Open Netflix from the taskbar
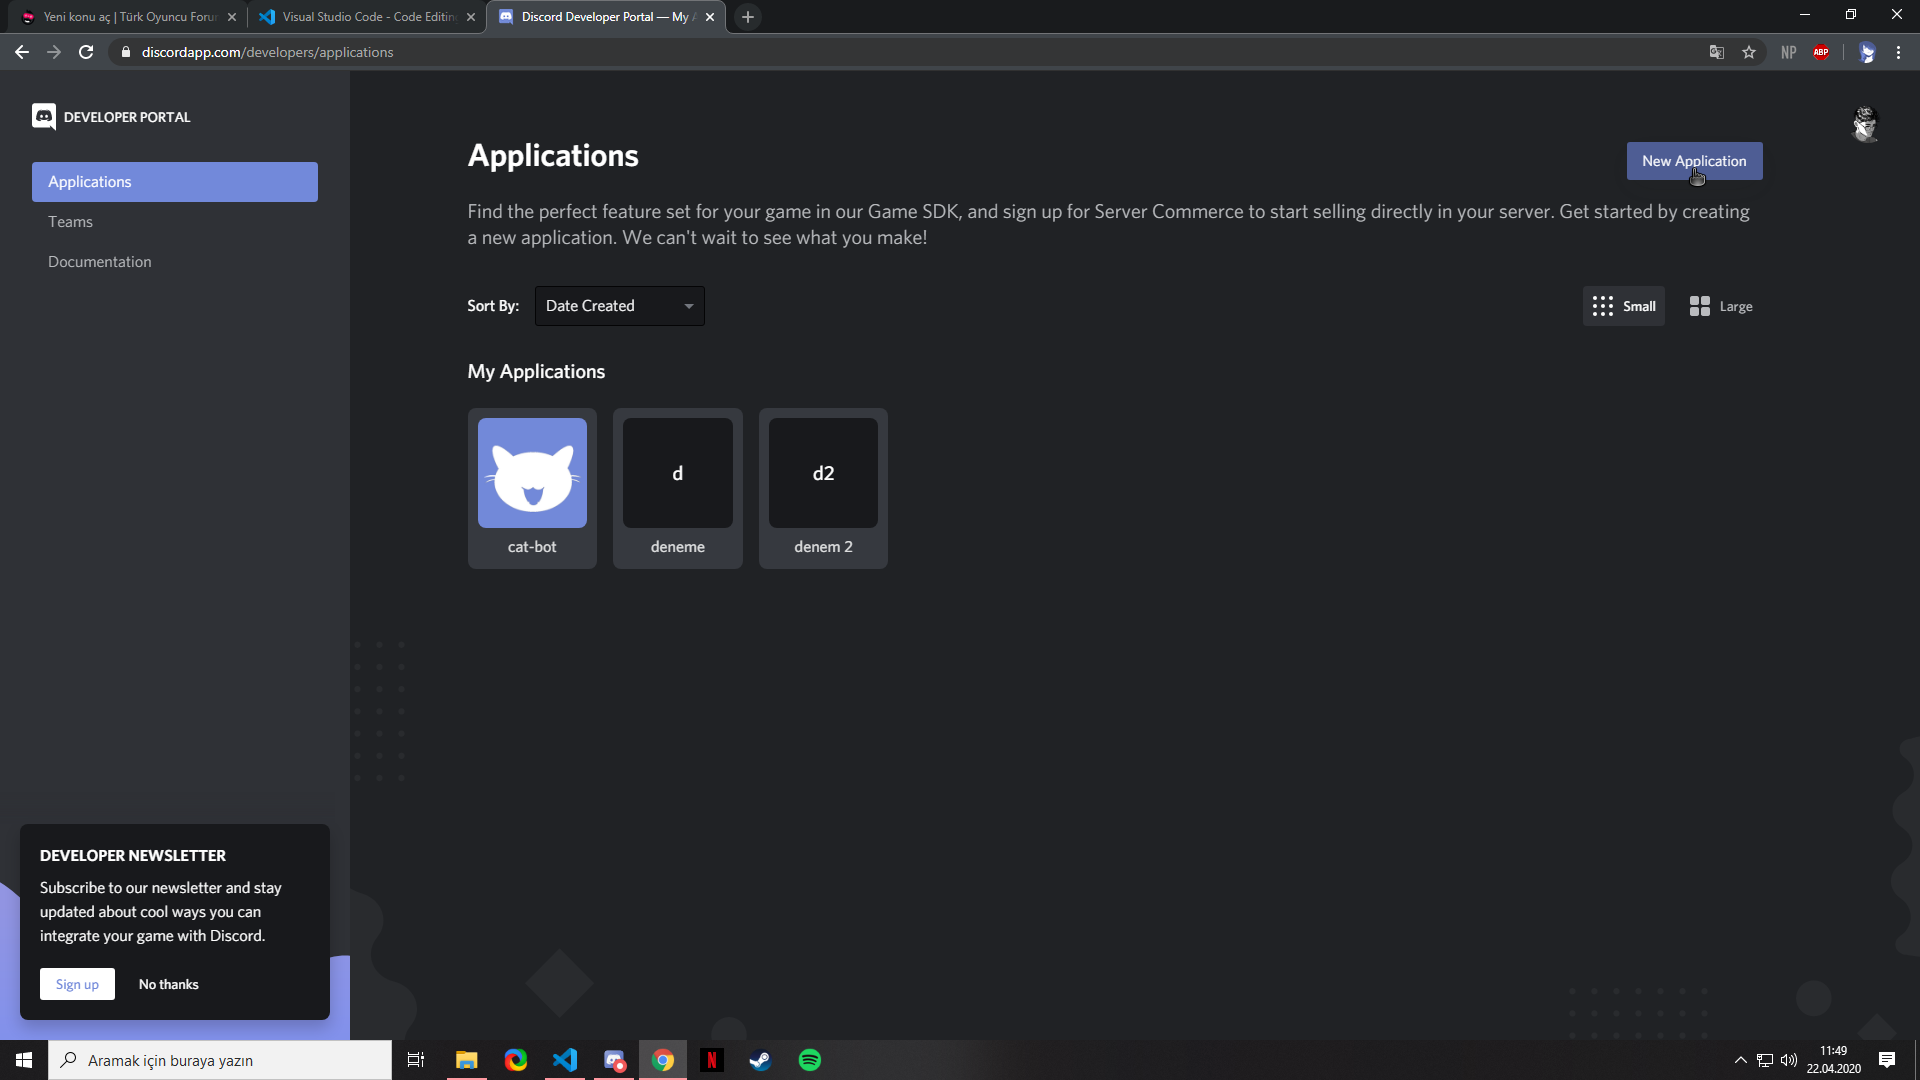The height and width of the screenshot is (1080, 1920). 712,1060
